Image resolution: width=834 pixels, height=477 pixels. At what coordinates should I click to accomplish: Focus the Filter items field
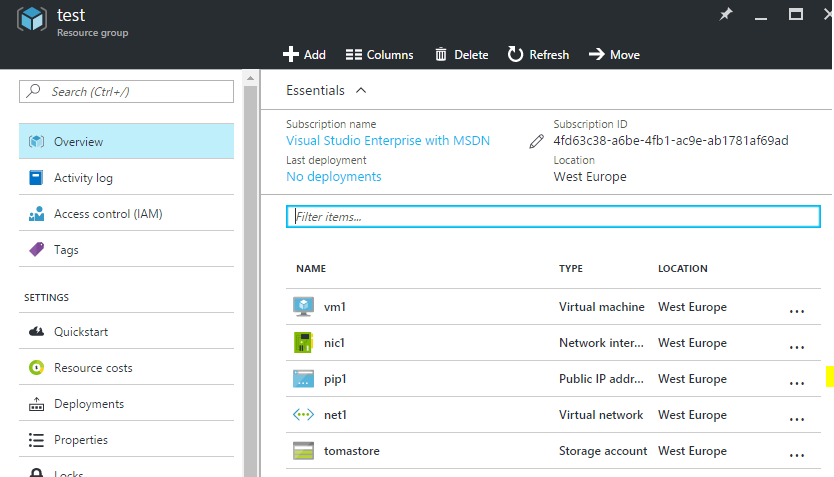553,216
